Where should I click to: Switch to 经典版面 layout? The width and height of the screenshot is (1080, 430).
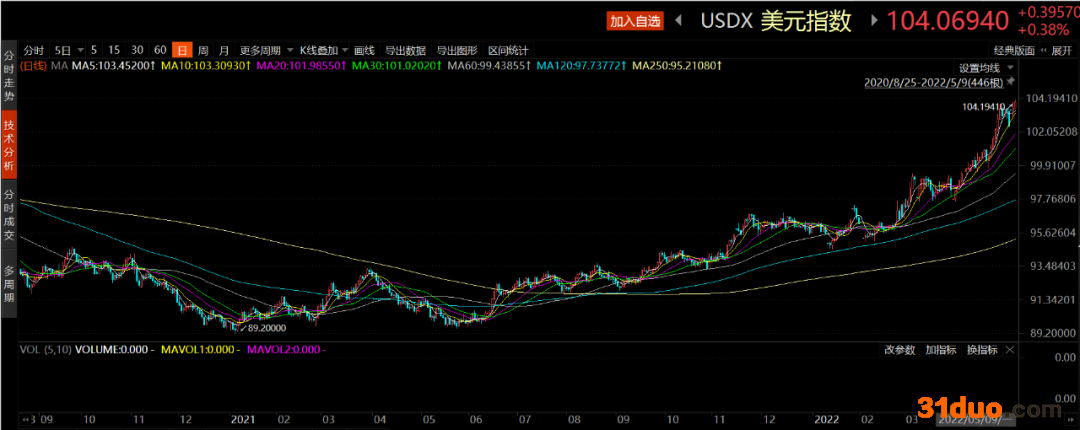point(1012,50)
